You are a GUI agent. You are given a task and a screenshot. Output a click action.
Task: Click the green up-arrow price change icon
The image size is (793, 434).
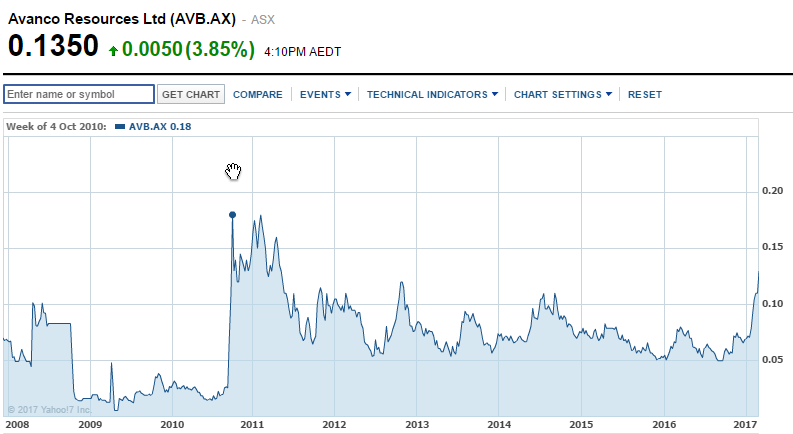pos(113,51)
